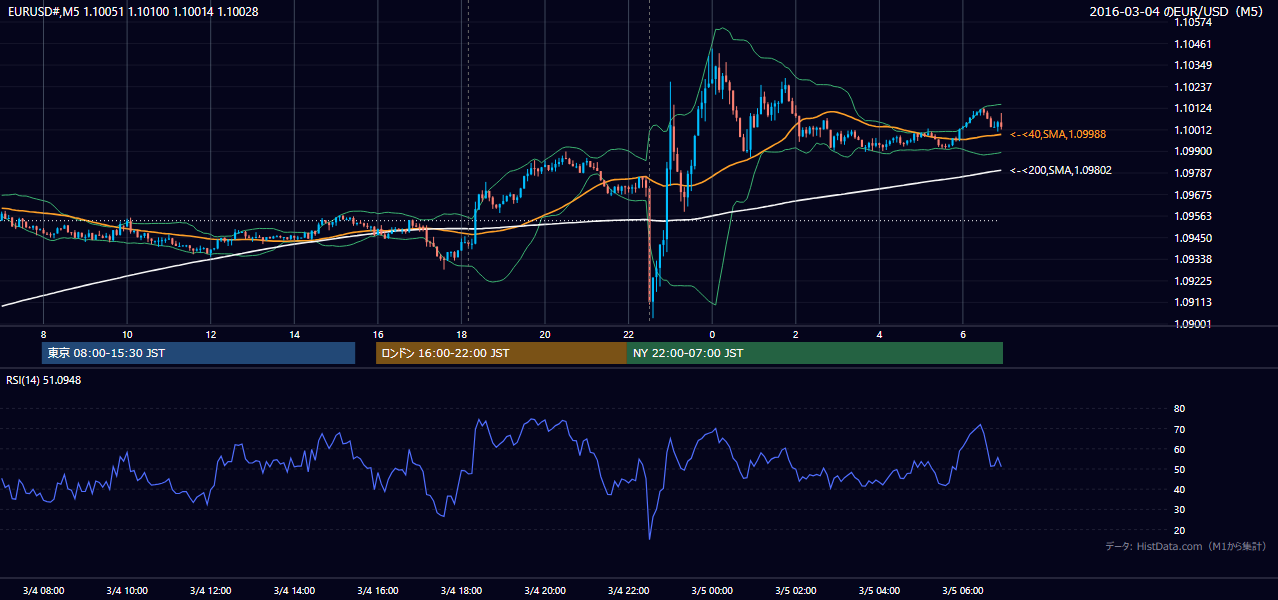Click the EURUSD#,M5 price header text

click(x=132, y=11)
